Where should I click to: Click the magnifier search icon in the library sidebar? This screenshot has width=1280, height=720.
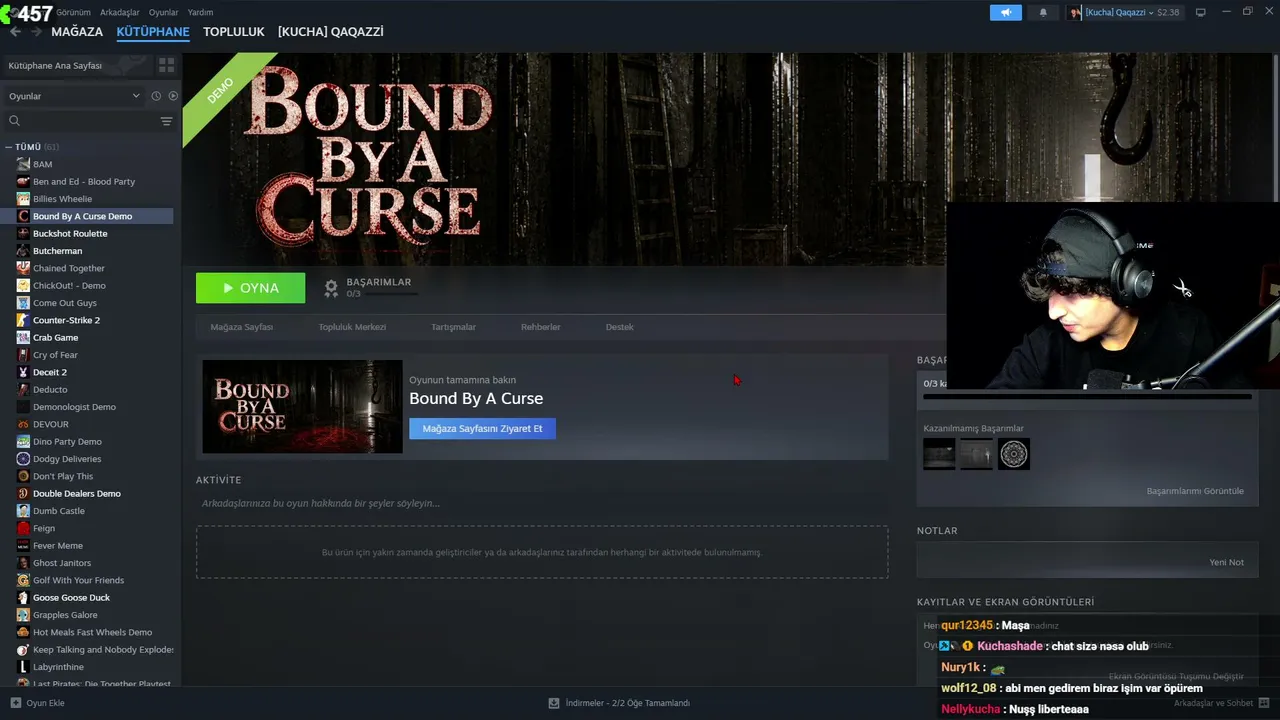pyautogui.click(x=15, y=121)
